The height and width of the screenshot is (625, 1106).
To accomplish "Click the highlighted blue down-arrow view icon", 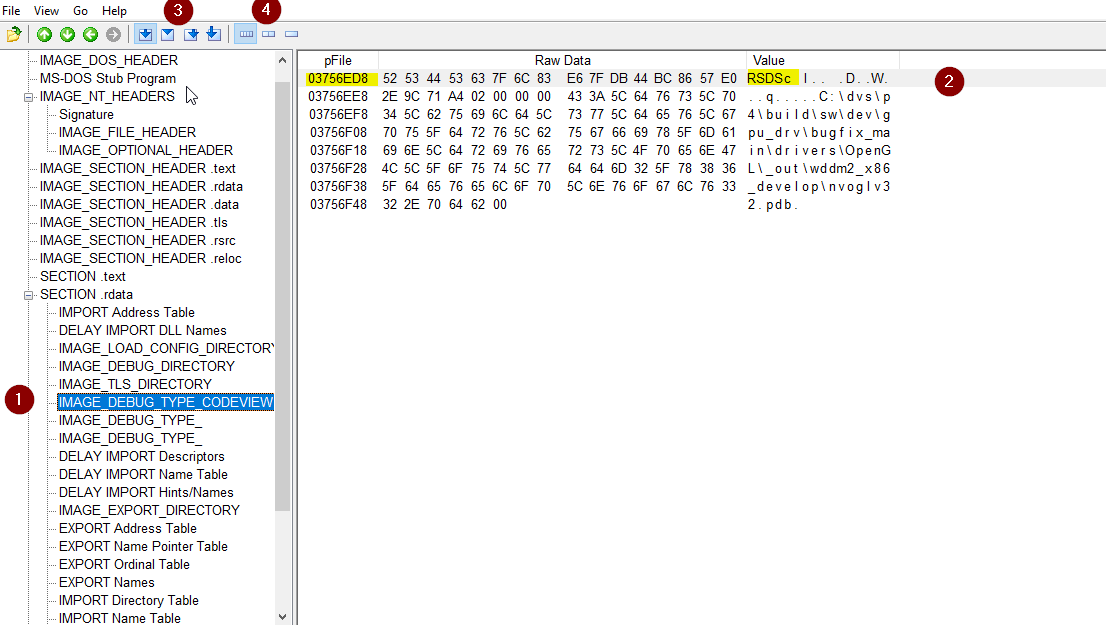I will (x=146, y=33).
